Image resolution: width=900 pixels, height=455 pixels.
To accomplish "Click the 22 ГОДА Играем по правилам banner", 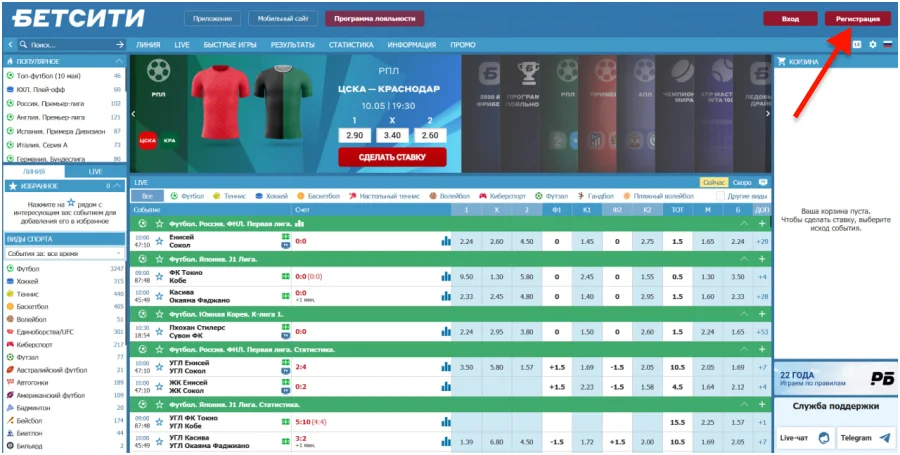I will (835, 378).
